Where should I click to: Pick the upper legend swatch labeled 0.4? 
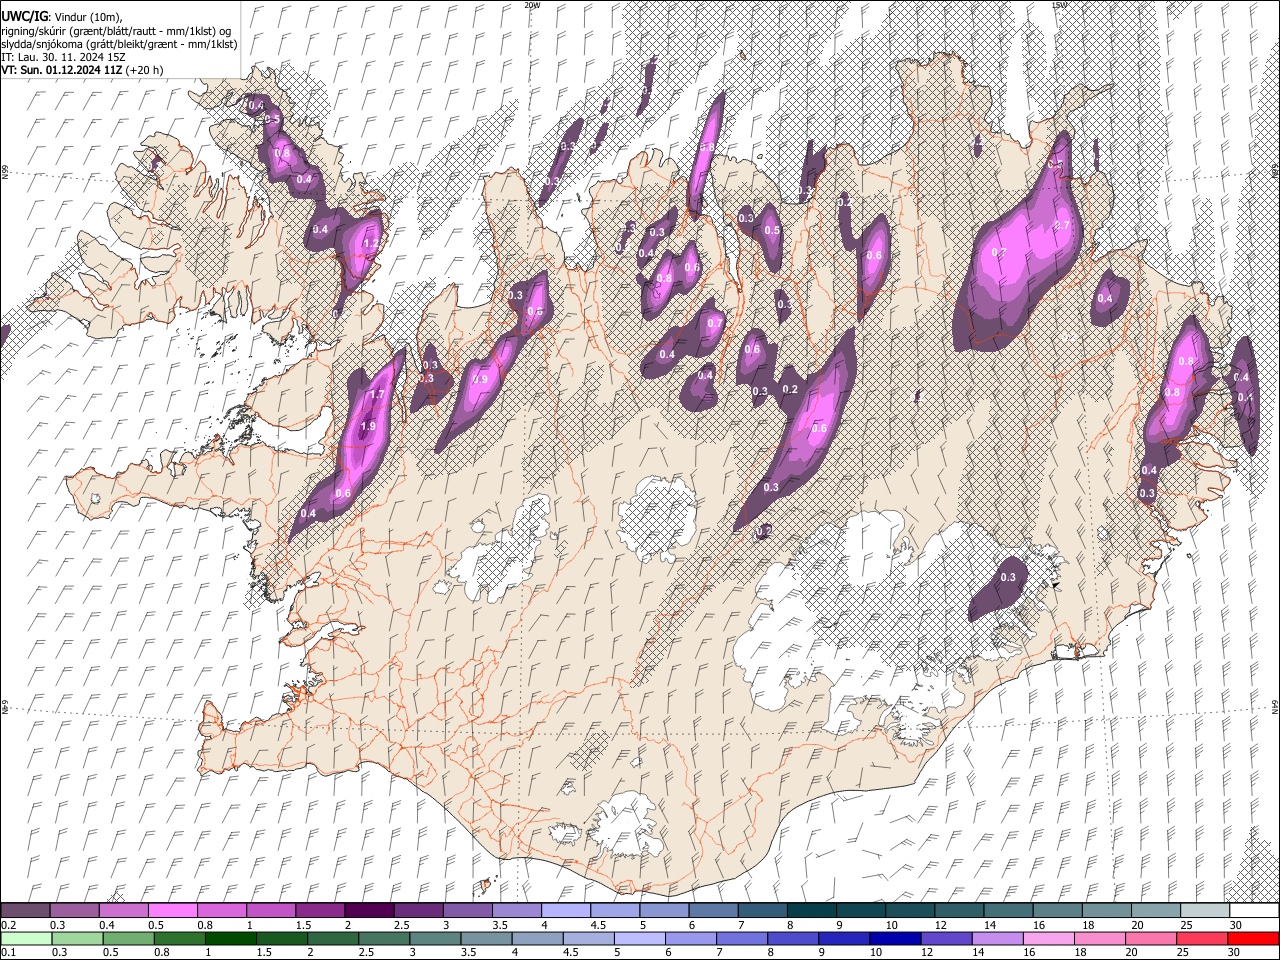click(123, 911)
